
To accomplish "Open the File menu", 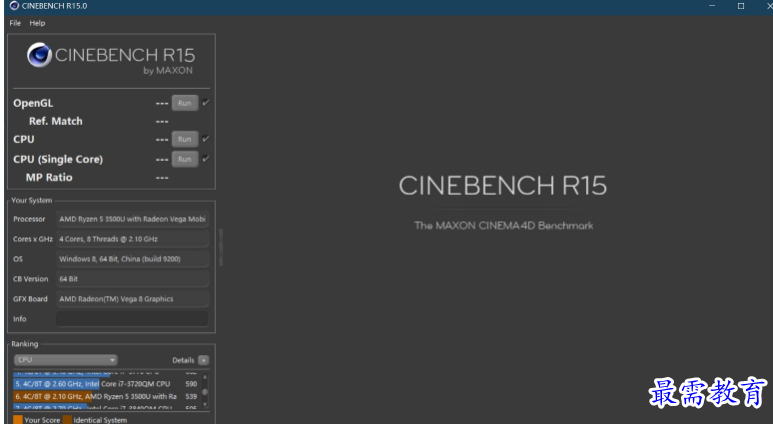I will pos(15,23).
